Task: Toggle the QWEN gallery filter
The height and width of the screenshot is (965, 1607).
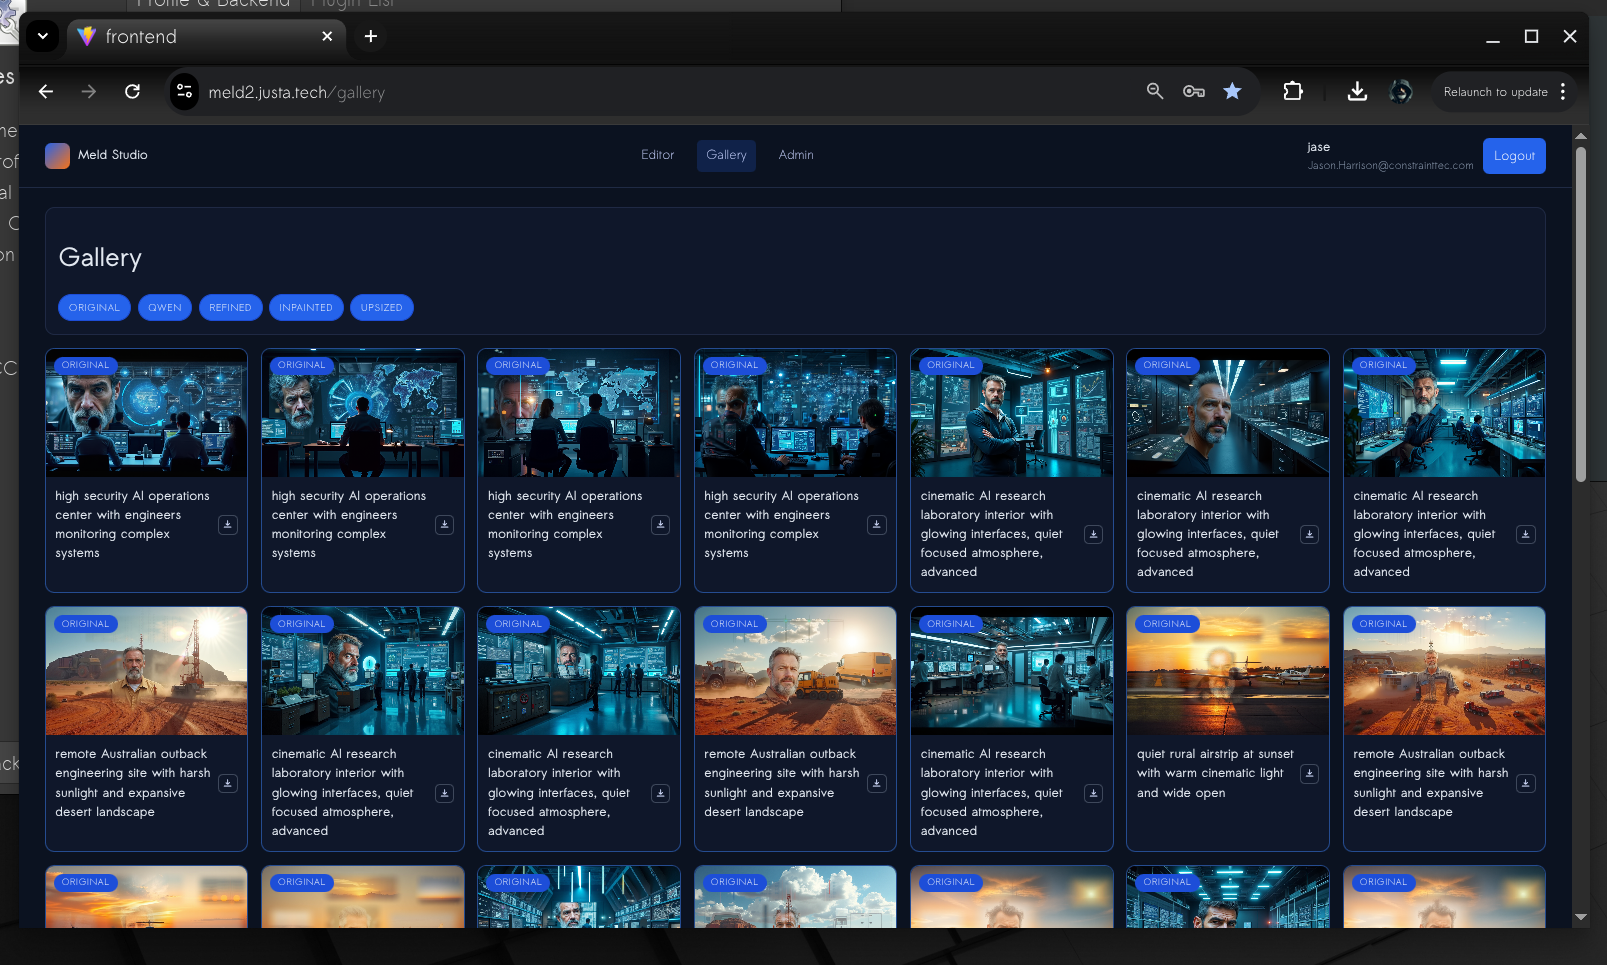Action: pos(164,307)
